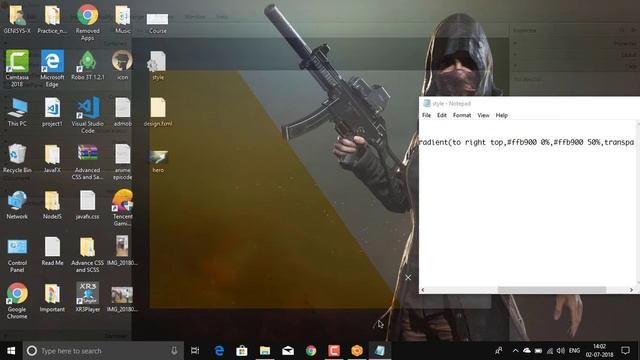Open network settings from the tray
This screenshot has width=640, height=360.
tap(550, 351)
